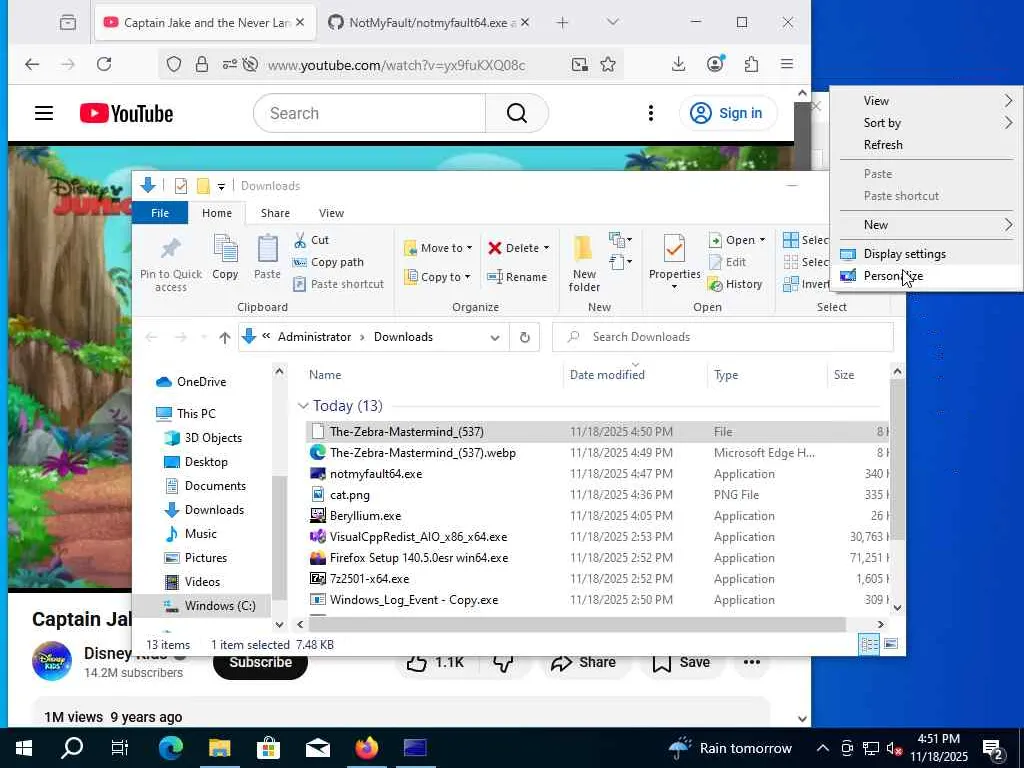Expand Delete dropdown arrow

pyautogui.click(x=547, y=248)
